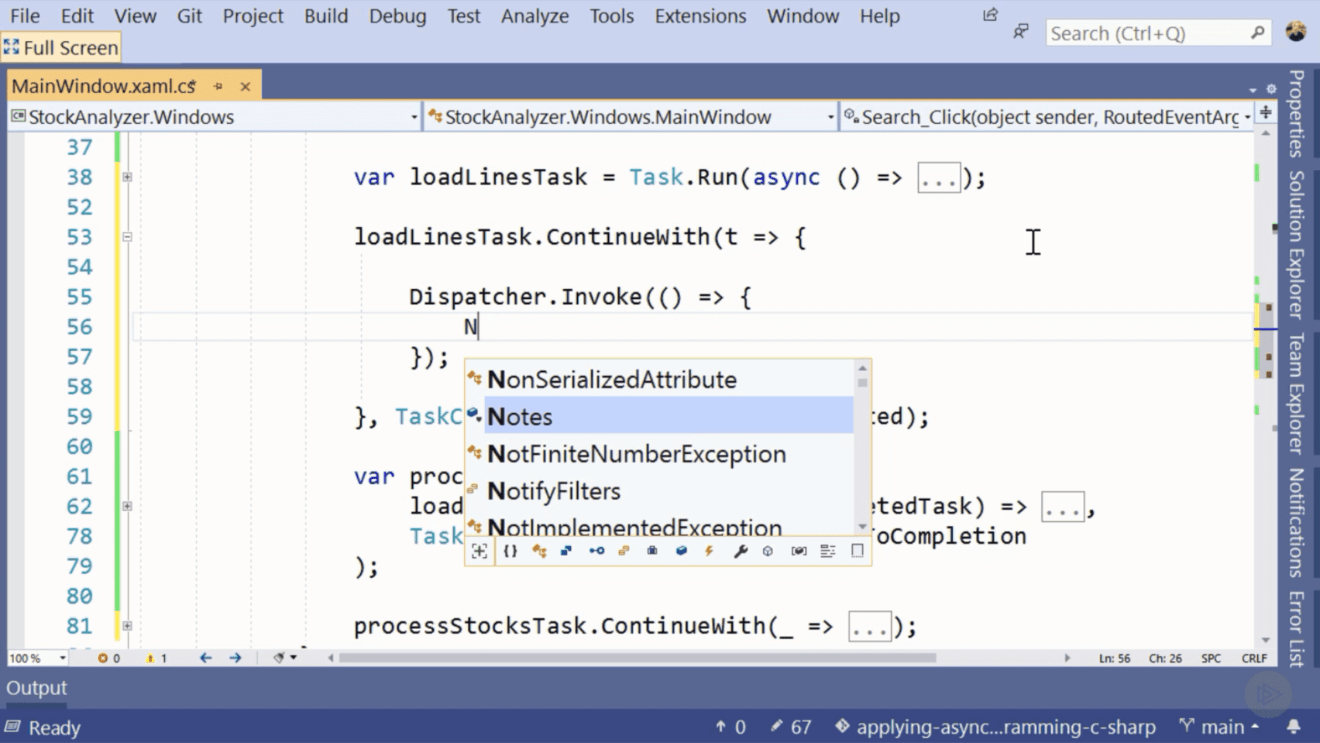The image size is (1320, 743).
Task: Expand the collapsed region on line 38
Action: coord(127,177)
